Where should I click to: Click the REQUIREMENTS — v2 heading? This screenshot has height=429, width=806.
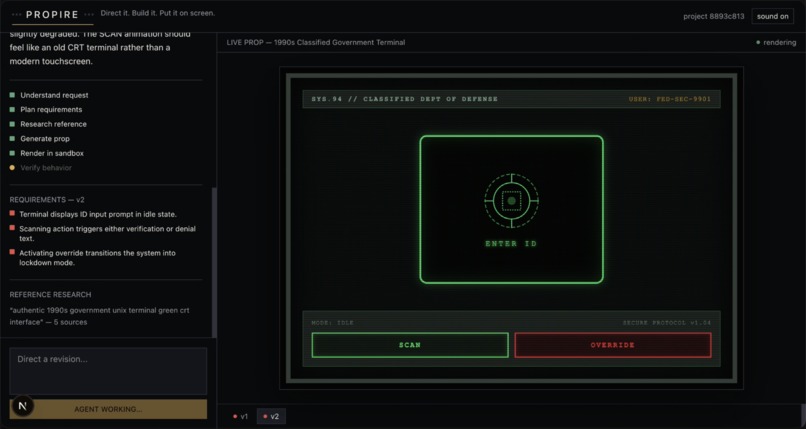pyautogui.click(x=47, y=199)
